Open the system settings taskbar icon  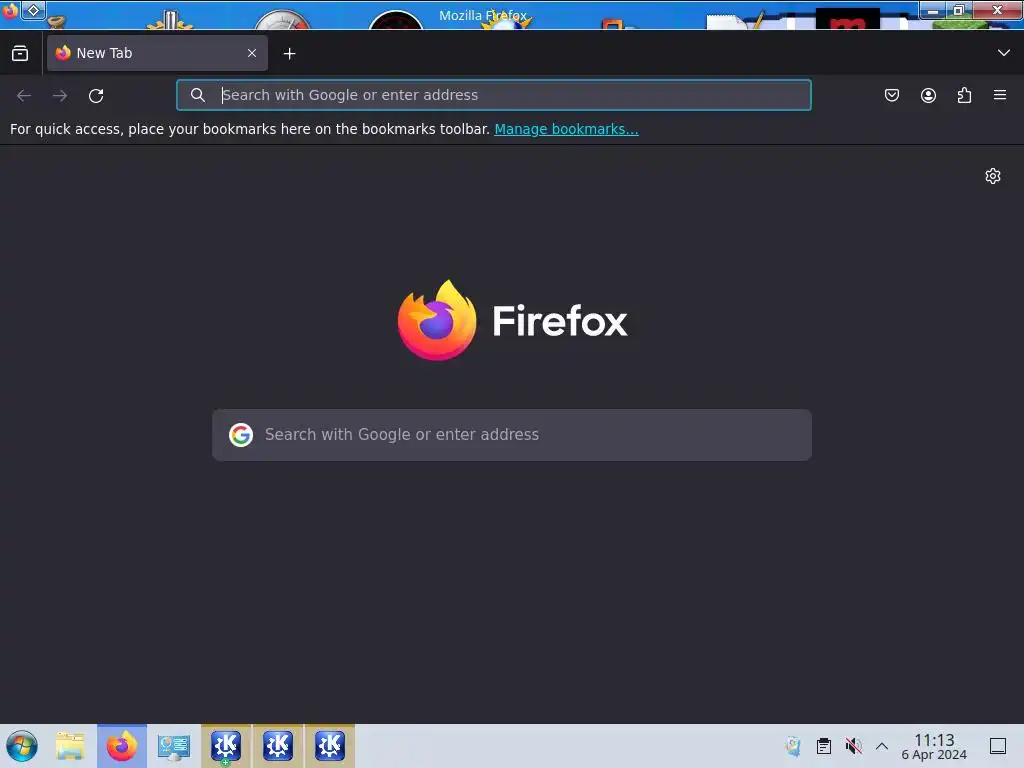(174, 746)
